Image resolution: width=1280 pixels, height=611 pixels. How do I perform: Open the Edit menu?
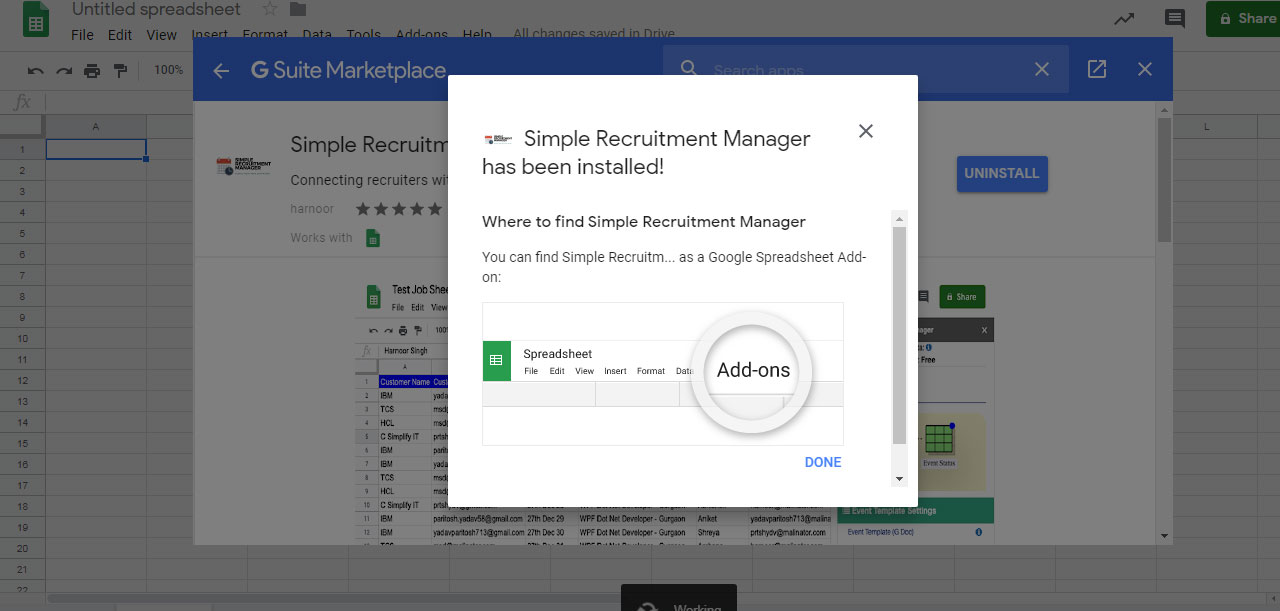click(x=120, y=34)
